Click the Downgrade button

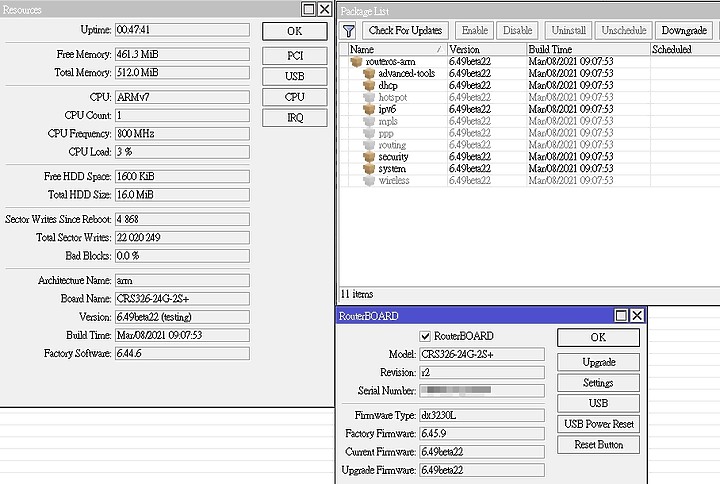(684, 31)
